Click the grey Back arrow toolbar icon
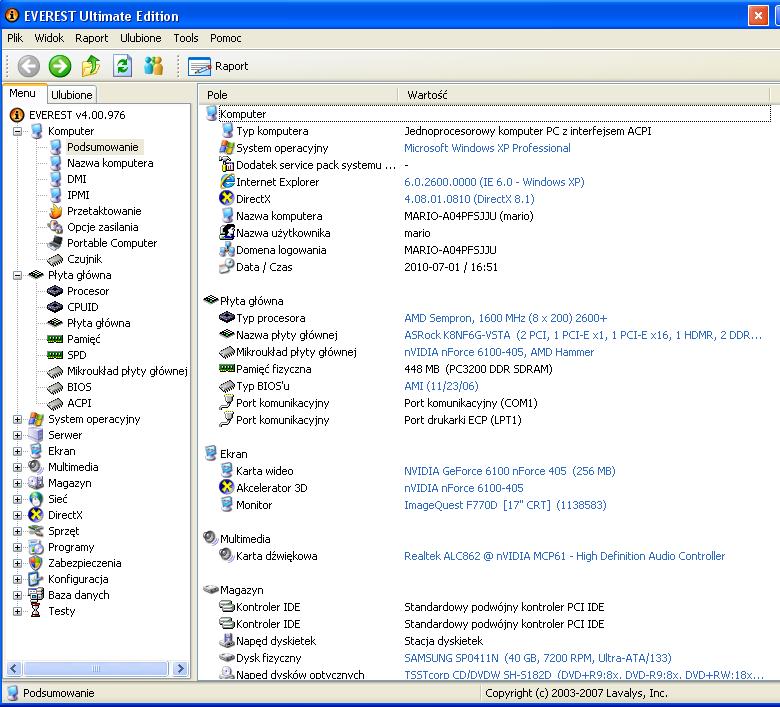 click(29, 66)
